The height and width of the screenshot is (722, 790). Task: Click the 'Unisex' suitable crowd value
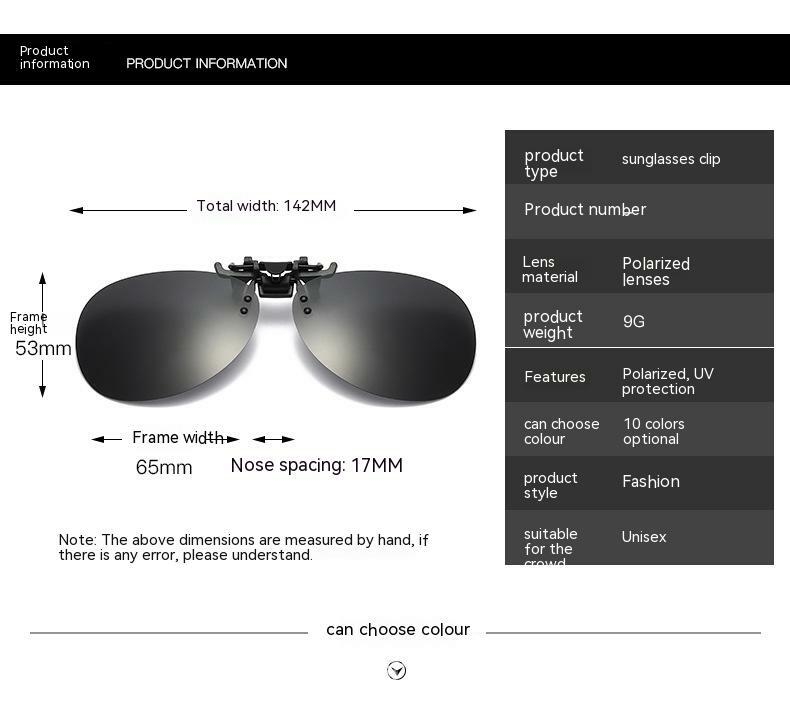tap(643, 537)
